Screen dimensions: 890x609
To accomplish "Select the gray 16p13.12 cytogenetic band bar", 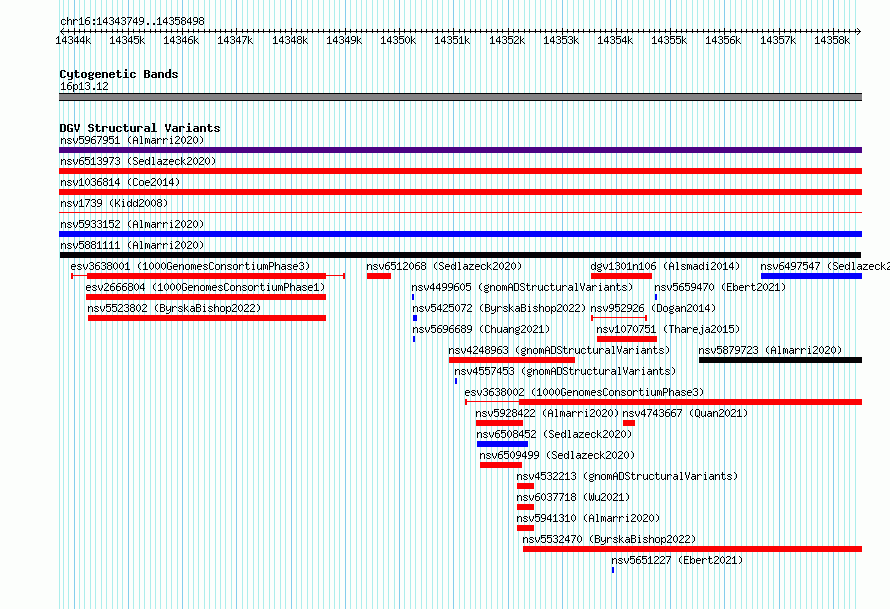I will [x=460, y=97].
